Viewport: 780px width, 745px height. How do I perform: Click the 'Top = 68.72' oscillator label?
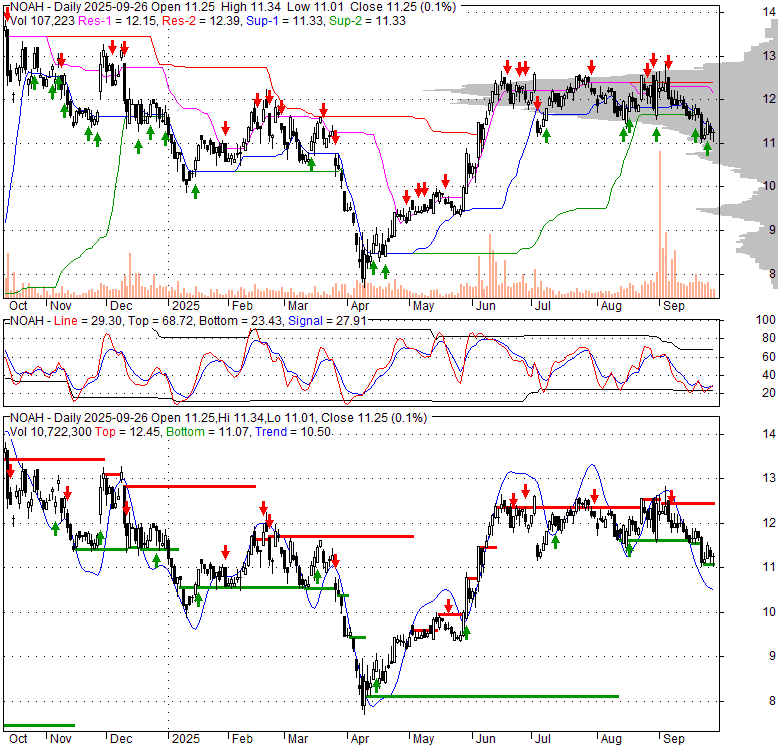(161, 321)
